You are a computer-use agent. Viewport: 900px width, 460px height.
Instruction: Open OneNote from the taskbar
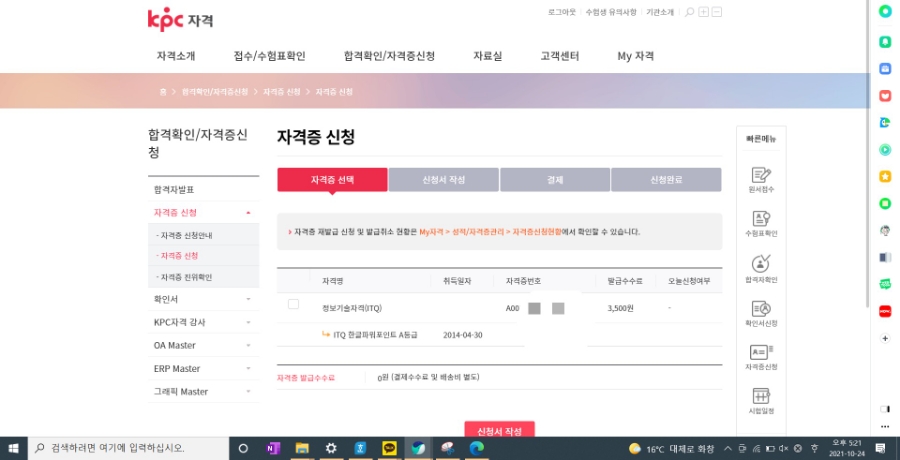click(273, 448)
